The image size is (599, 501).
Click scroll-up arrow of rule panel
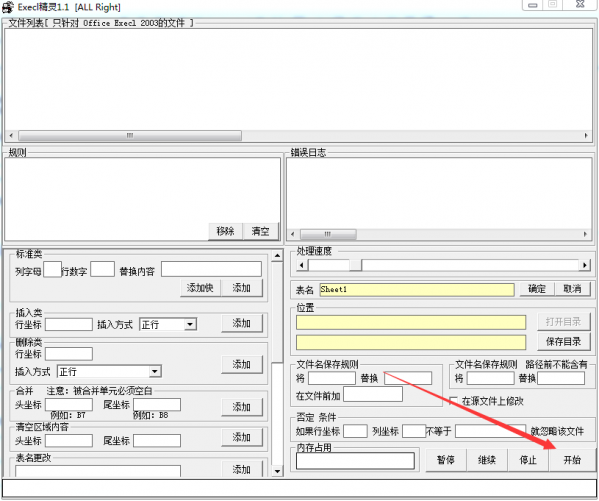coord(277,256)
